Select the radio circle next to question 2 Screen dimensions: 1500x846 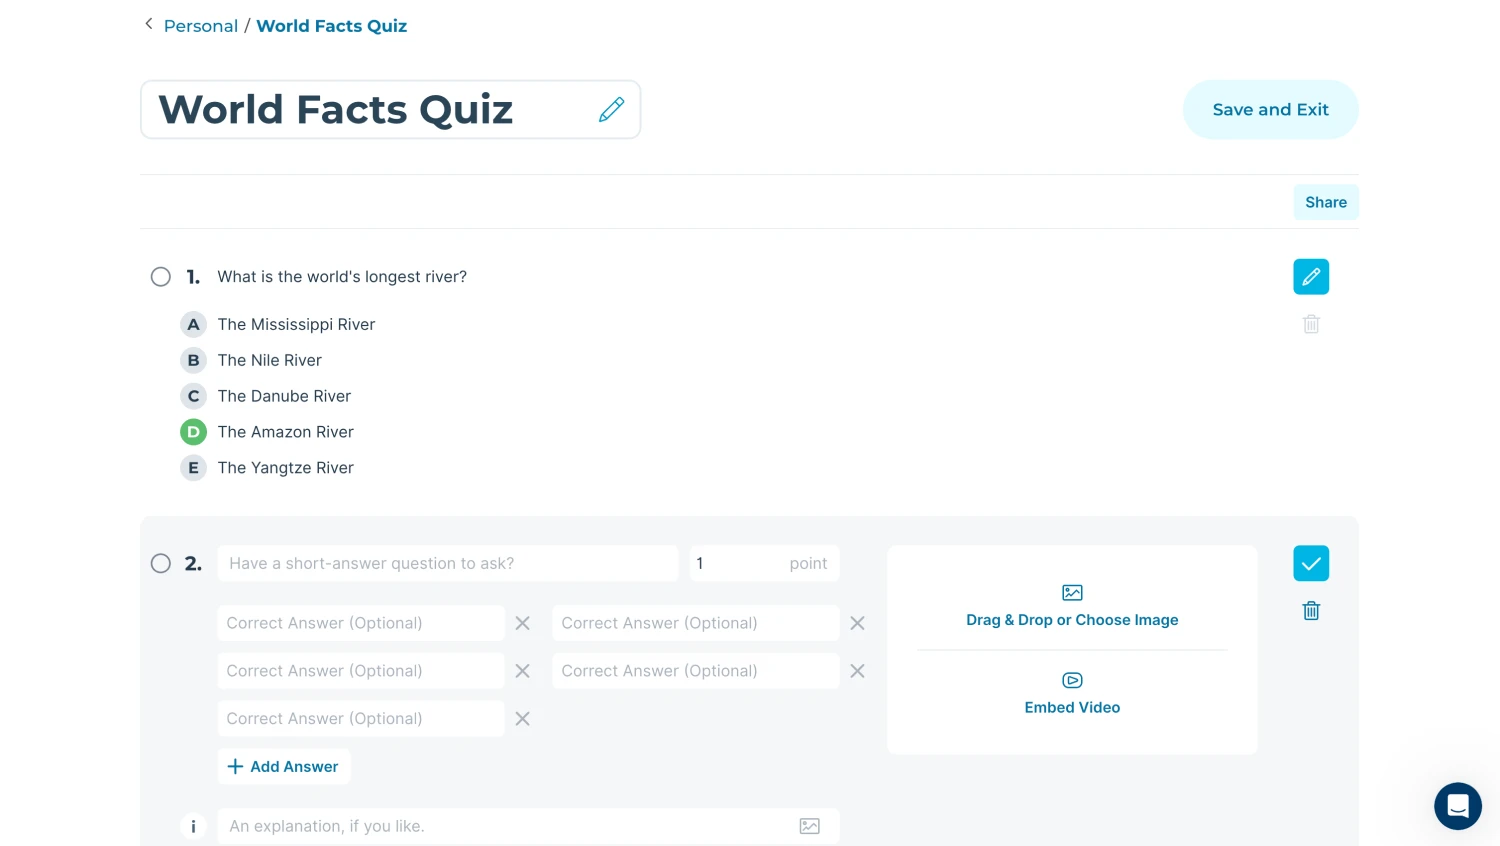(161, 563)
